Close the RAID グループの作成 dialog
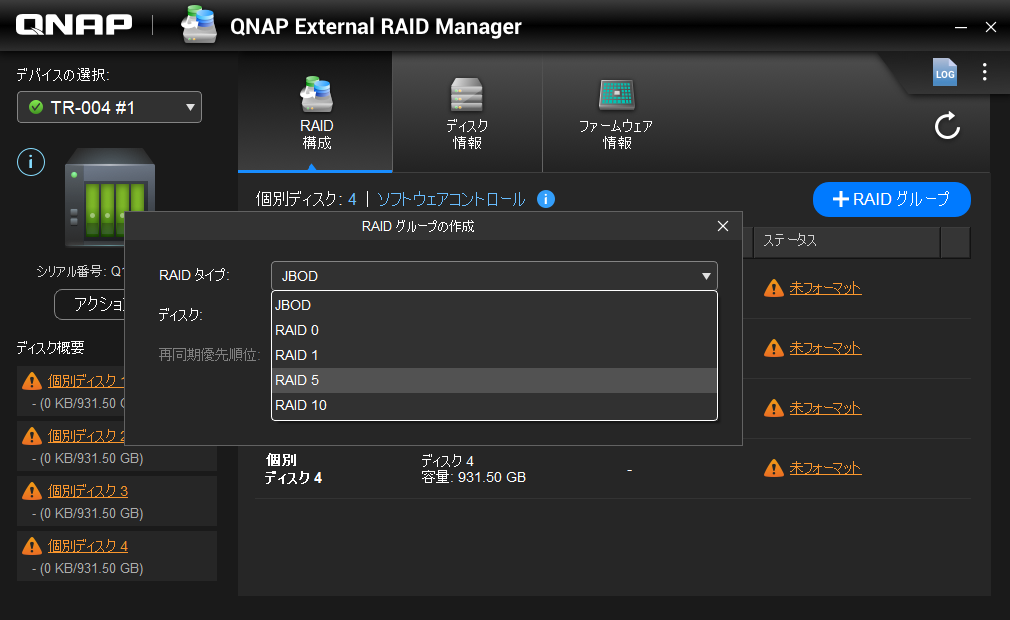Viewport: 1010px width, 620px height. (723, 226)
